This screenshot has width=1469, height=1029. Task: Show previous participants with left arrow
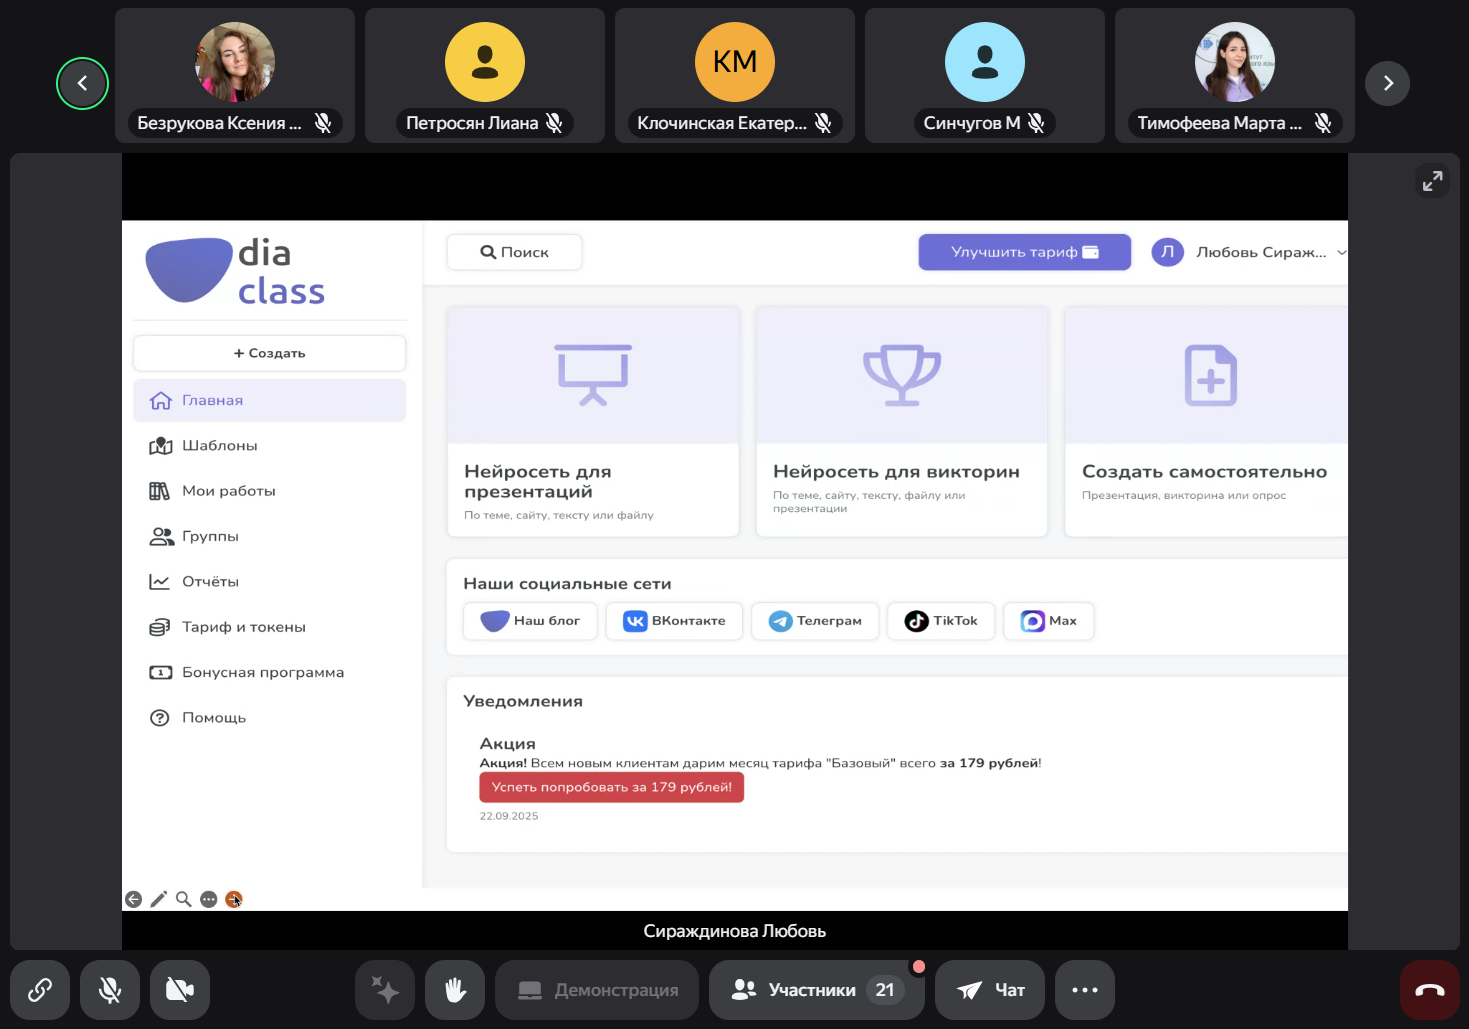pos(82,83)
